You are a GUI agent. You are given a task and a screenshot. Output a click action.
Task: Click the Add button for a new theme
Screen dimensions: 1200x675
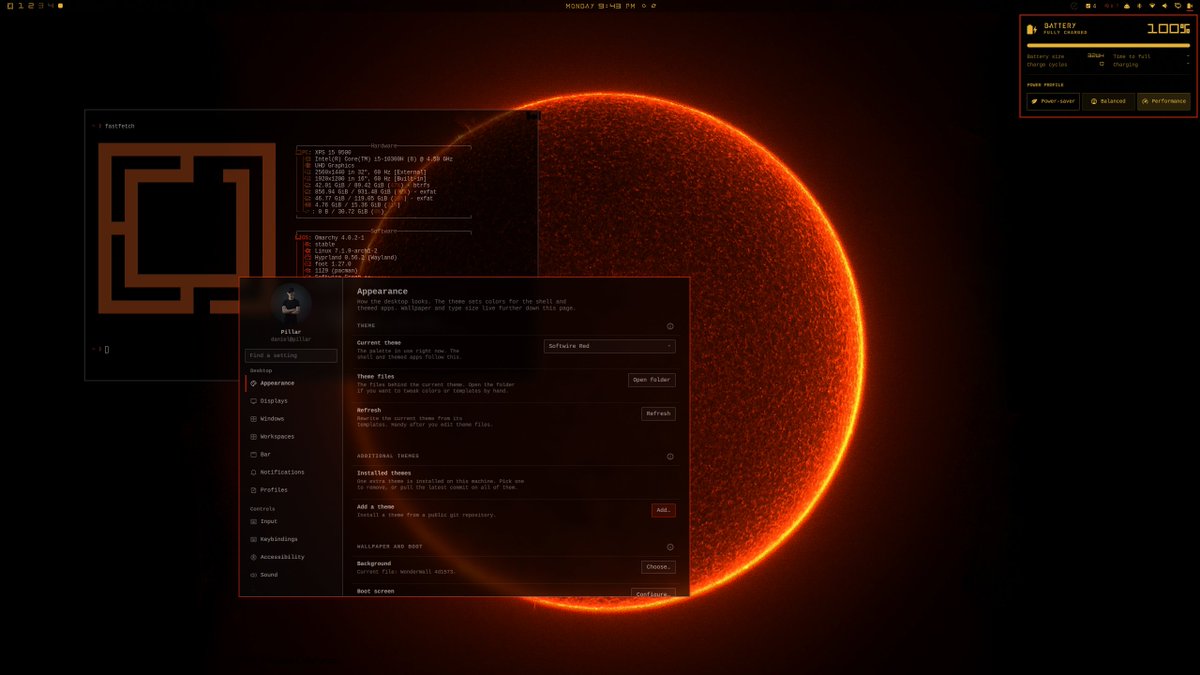click(663, 510)
